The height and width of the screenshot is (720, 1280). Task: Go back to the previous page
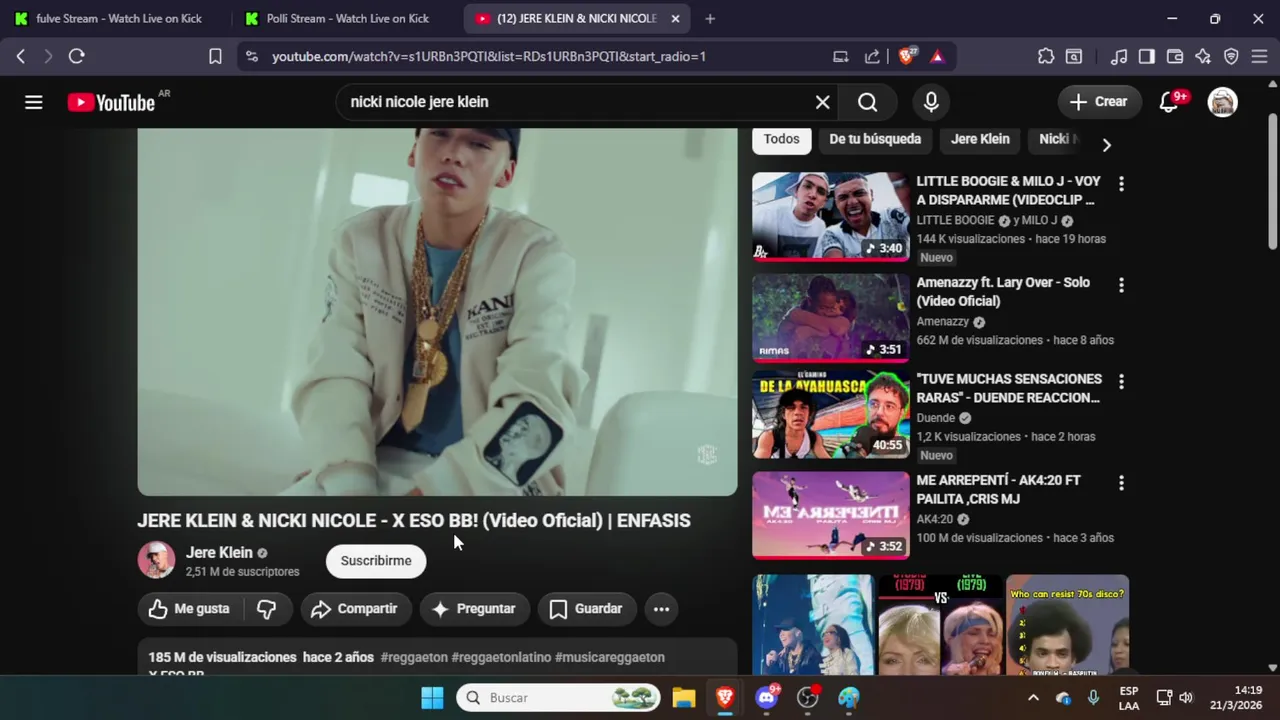tap(20, 56)
